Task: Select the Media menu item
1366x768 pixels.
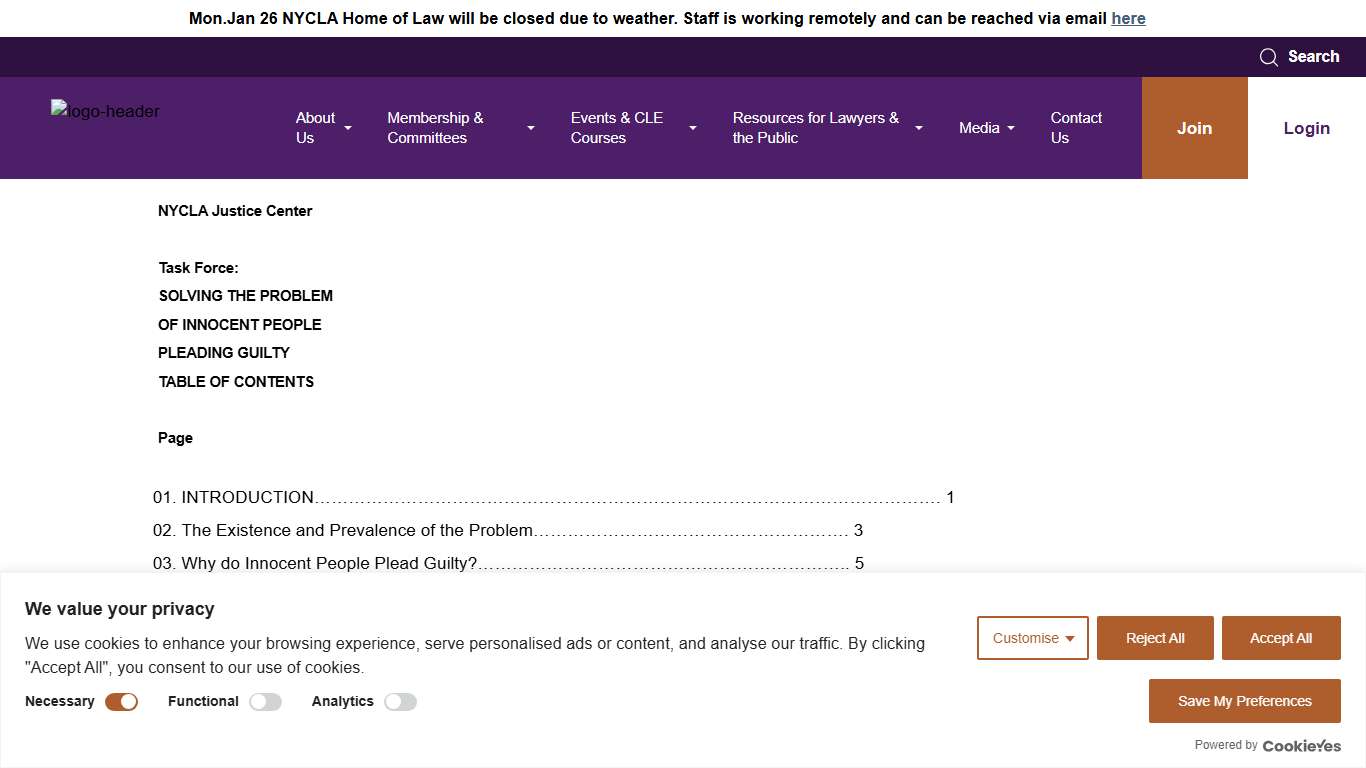Action: click(978, 128)
